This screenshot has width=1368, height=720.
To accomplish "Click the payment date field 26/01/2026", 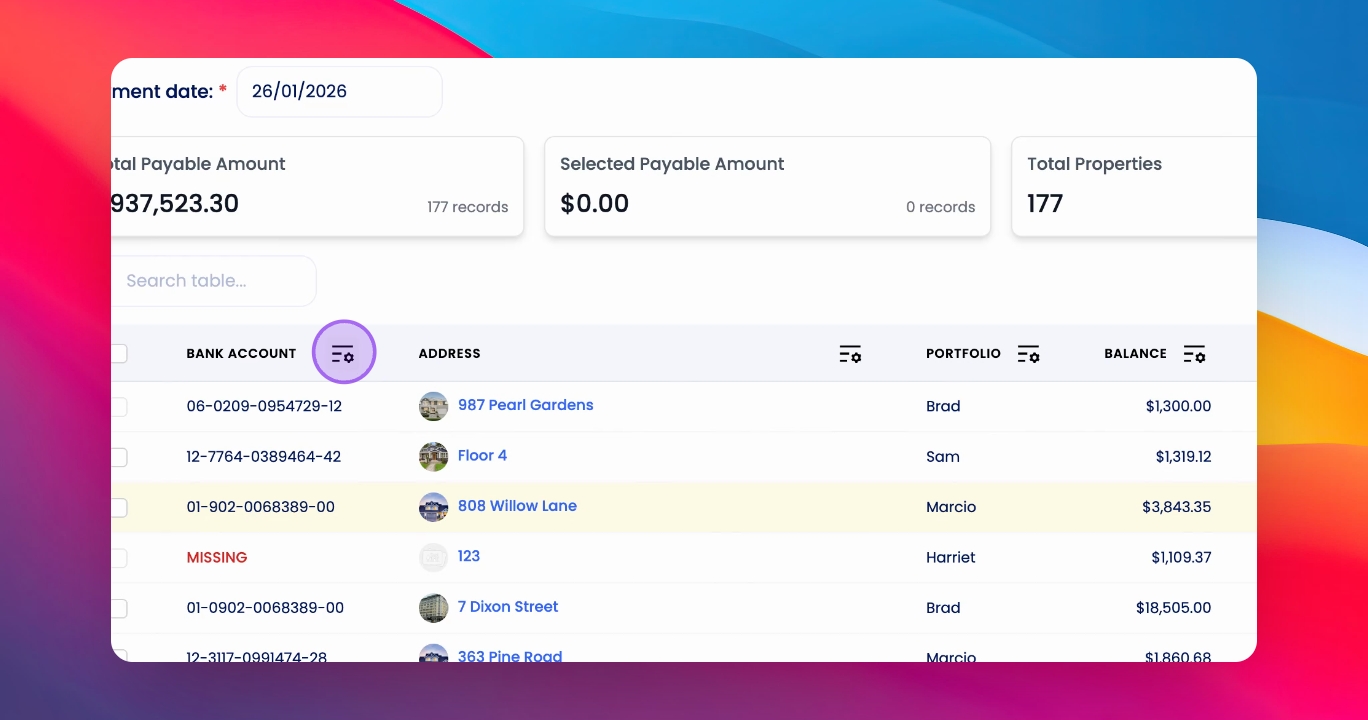I will coord(339,92).
